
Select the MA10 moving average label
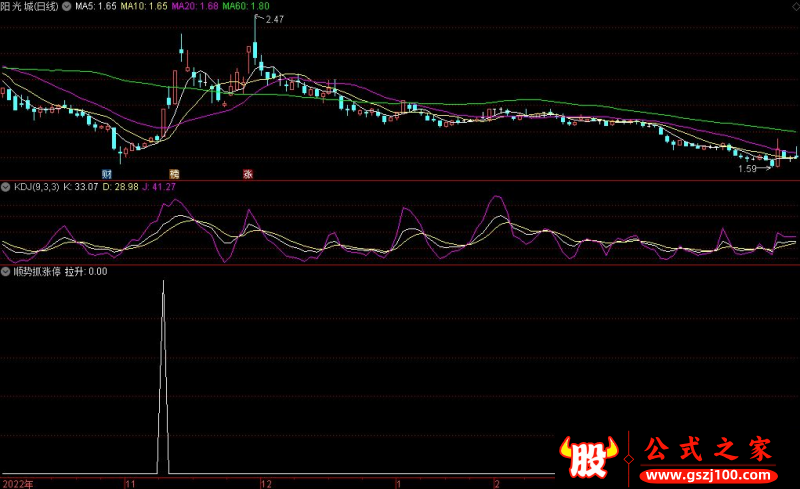(146, 6)
